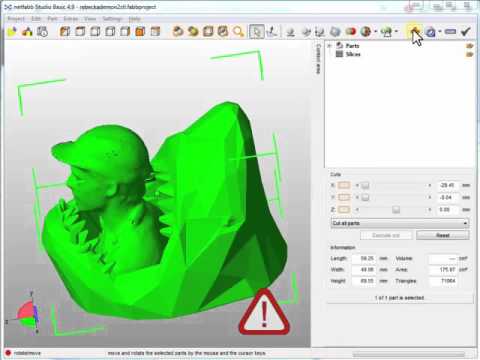The image size is (480, 360).
Task: Click the red status bar icon
Action: point(8,353)
